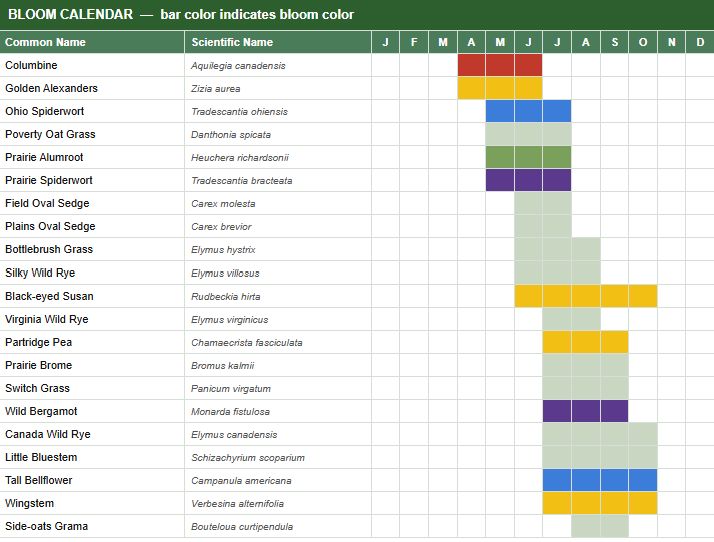Screen dimensions: 714x542
Task: Click the BLOOM CALENDAR title text
Action: point(71,15)
